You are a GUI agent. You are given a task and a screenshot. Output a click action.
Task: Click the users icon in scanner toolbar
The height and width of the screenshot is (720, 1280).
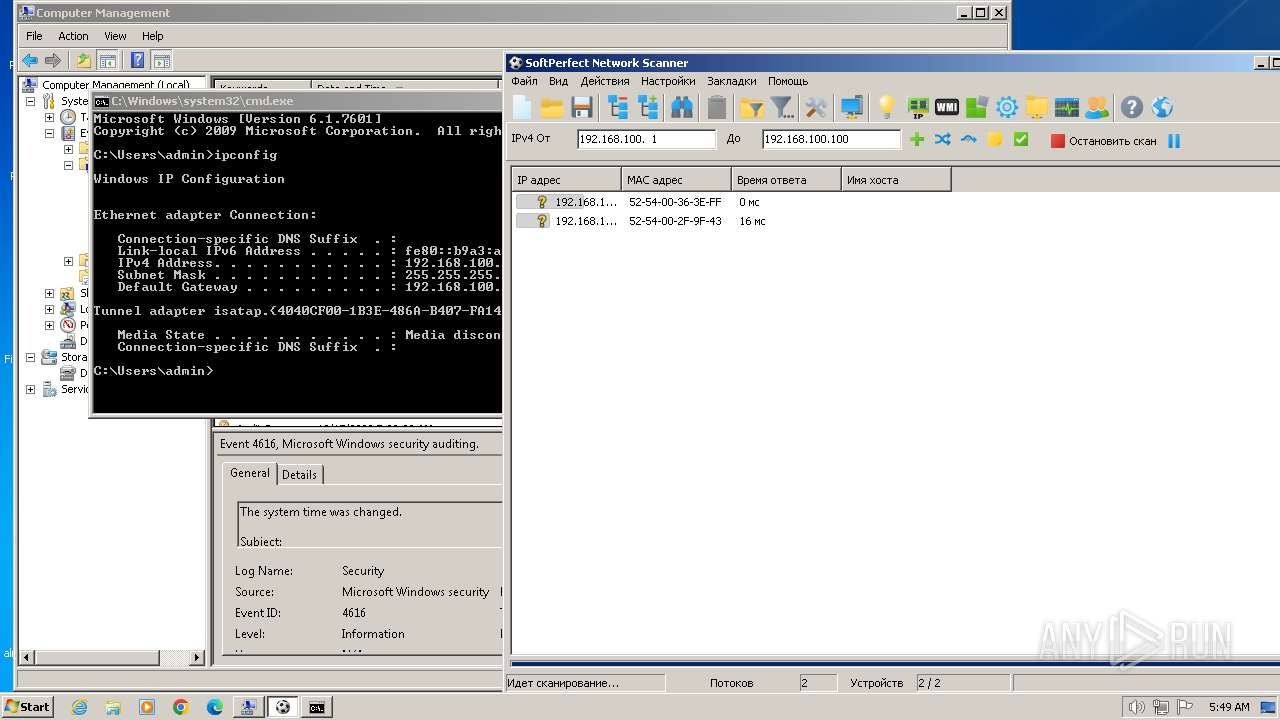pyautogui.click(x=1097, y=107)
